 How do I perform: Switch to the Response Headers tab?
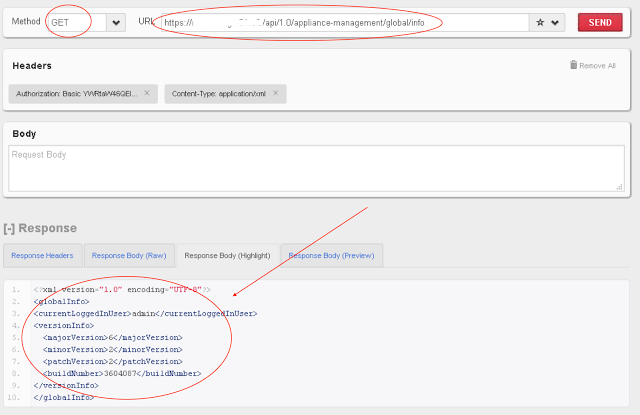[42, 256]
